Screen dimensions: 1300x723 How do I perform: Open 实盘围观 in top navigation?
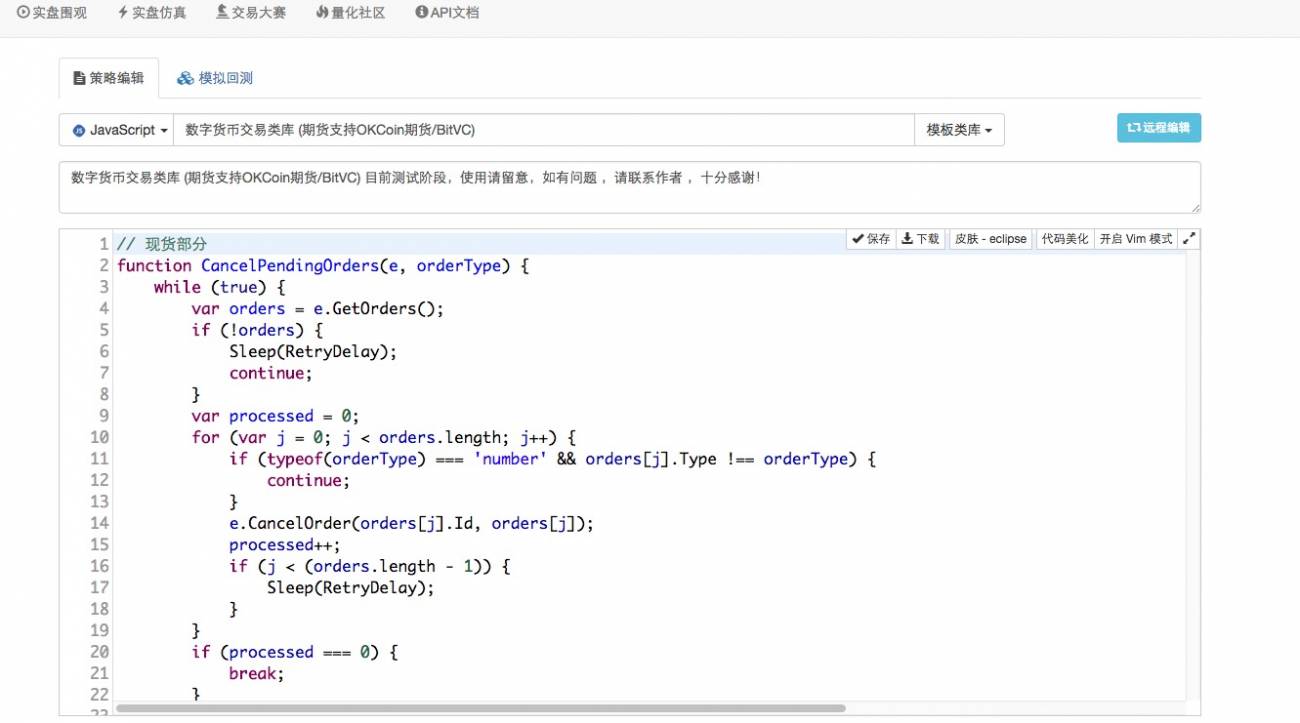click(52, 13)
